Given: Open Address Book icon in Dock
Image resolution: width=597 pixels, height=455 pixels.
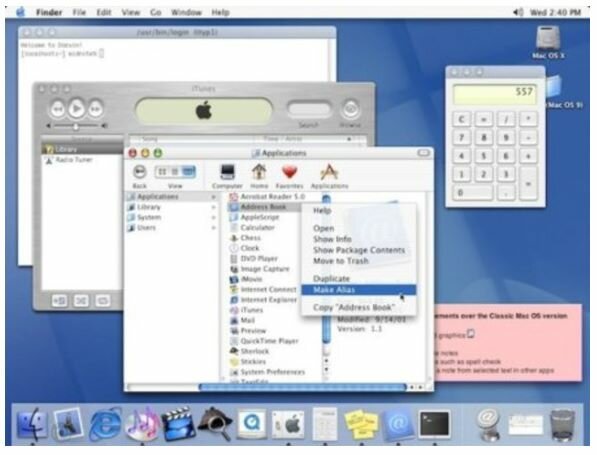Looking at the screenshot, I should tap(397, 424).
